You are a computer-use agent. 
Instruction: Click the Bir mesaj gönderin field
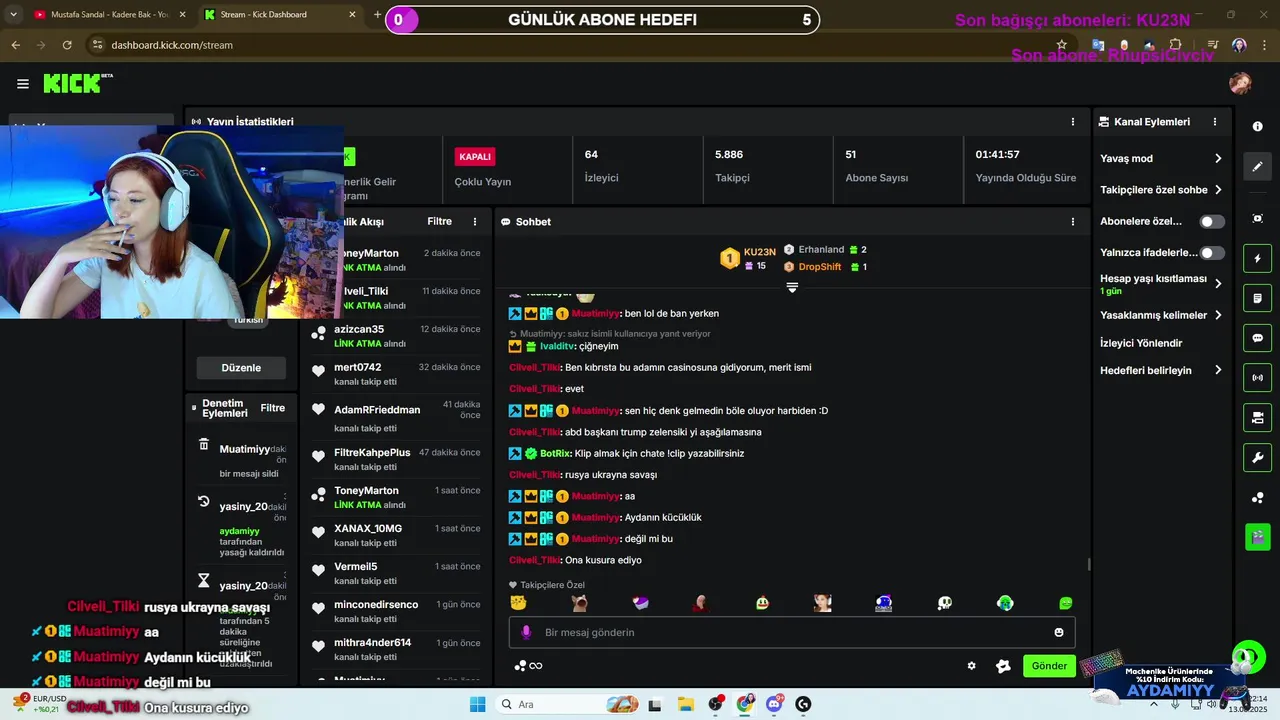(792, 632)
